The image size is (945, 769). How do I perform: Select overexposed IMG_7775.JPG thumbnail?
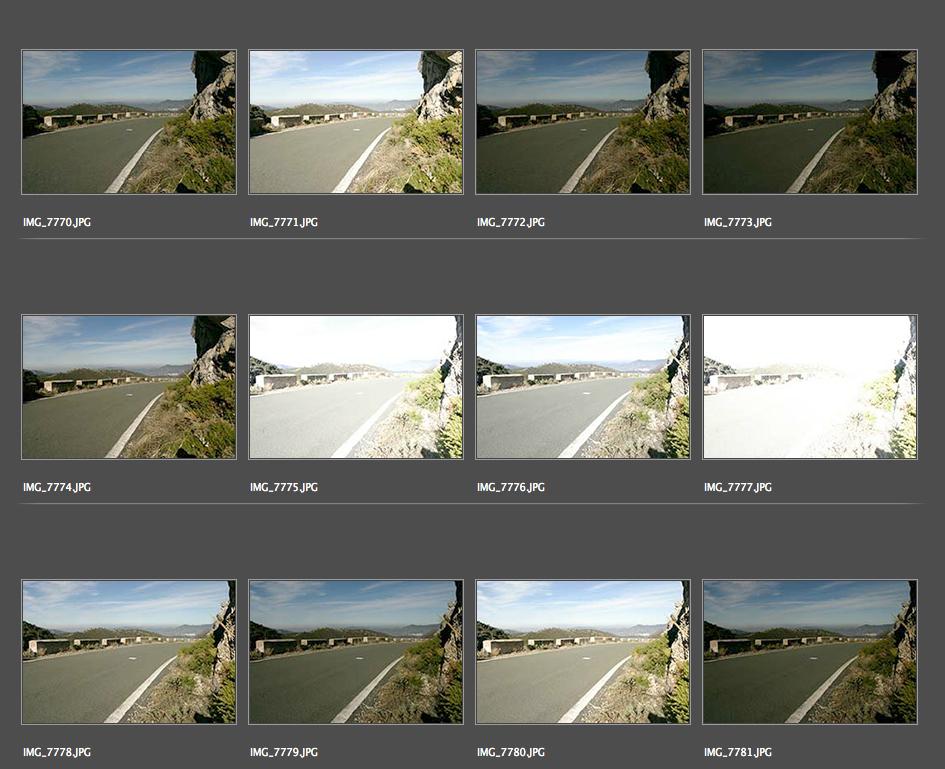[356, 387]
